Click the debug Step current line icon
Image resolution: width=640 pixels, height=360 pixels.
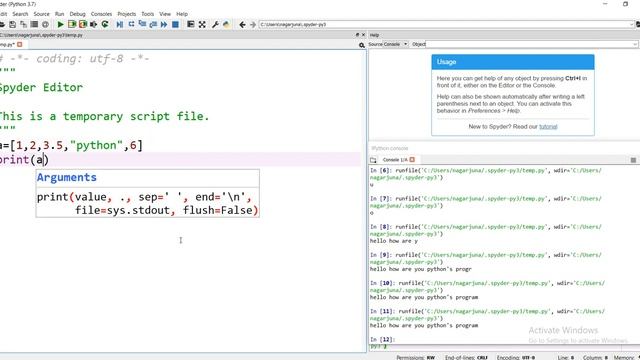point(131,24)
